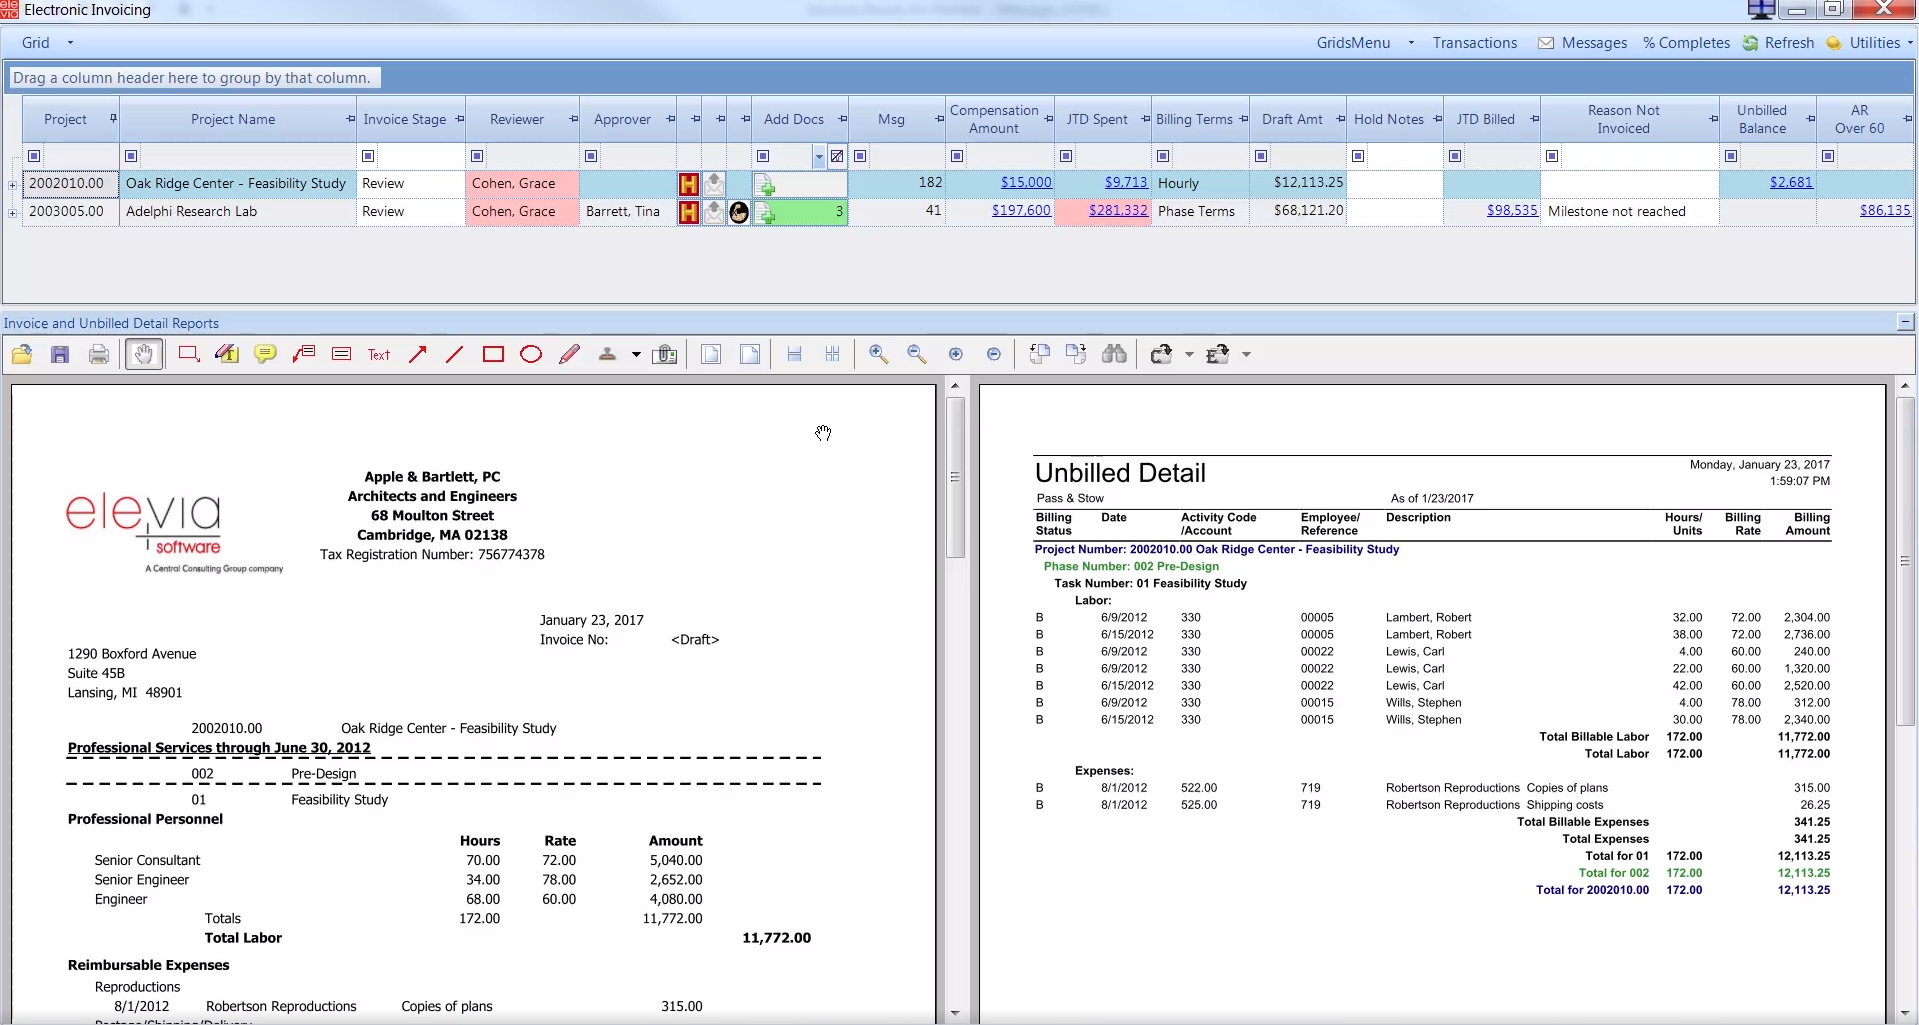Screen dimensions: 1919x1025
Task: Toggle the filter checkbox under Billing Terms
Action: (1163, 156)
